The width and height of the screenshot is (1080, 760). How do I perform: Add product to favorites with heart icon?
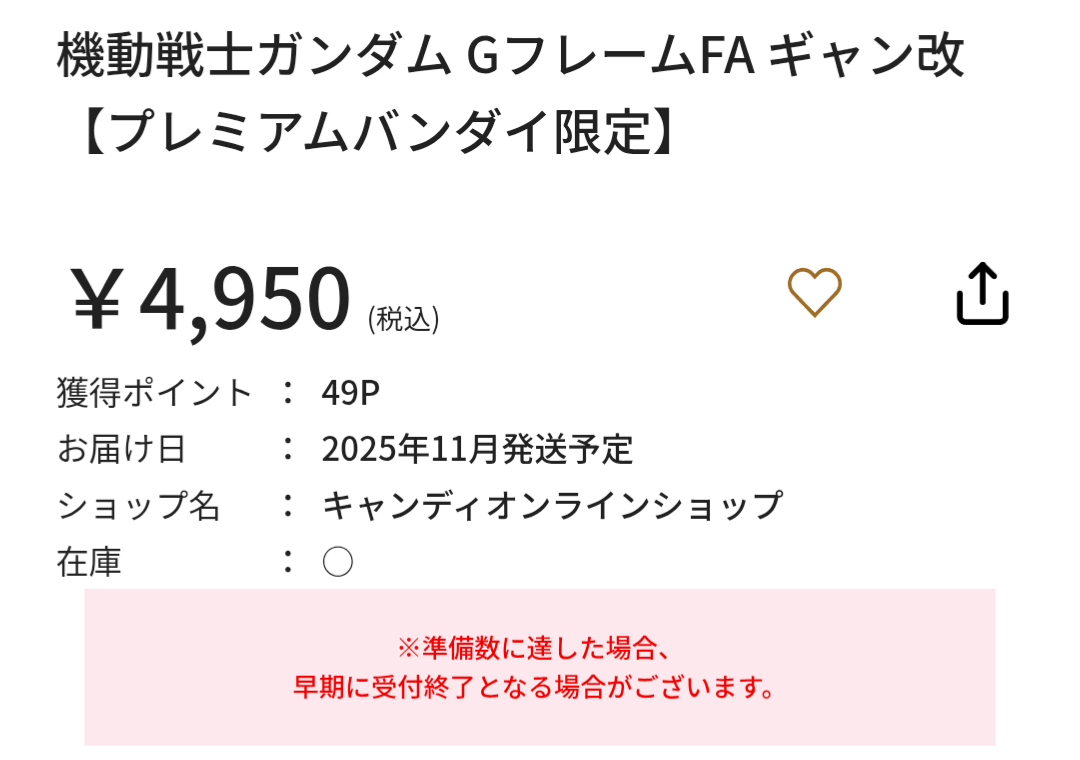[x=814, y=292]
